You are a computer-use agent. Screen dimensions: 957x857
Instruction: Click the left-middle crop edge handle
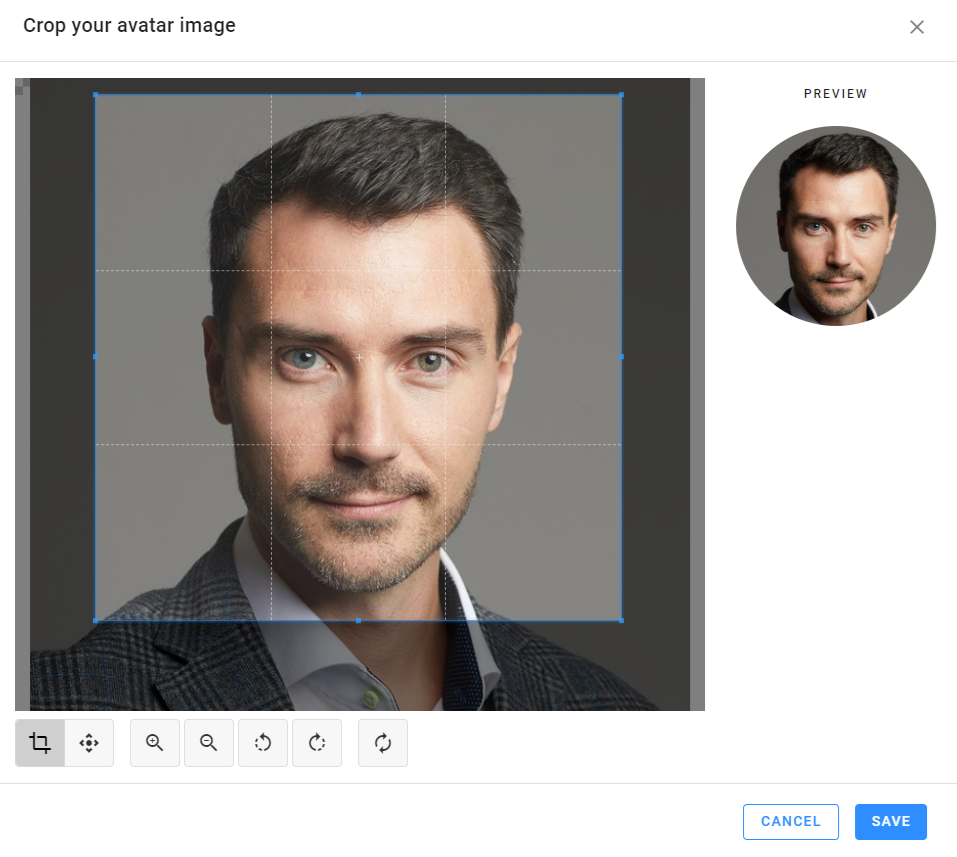pyautogui.click(x=96, y=357)
